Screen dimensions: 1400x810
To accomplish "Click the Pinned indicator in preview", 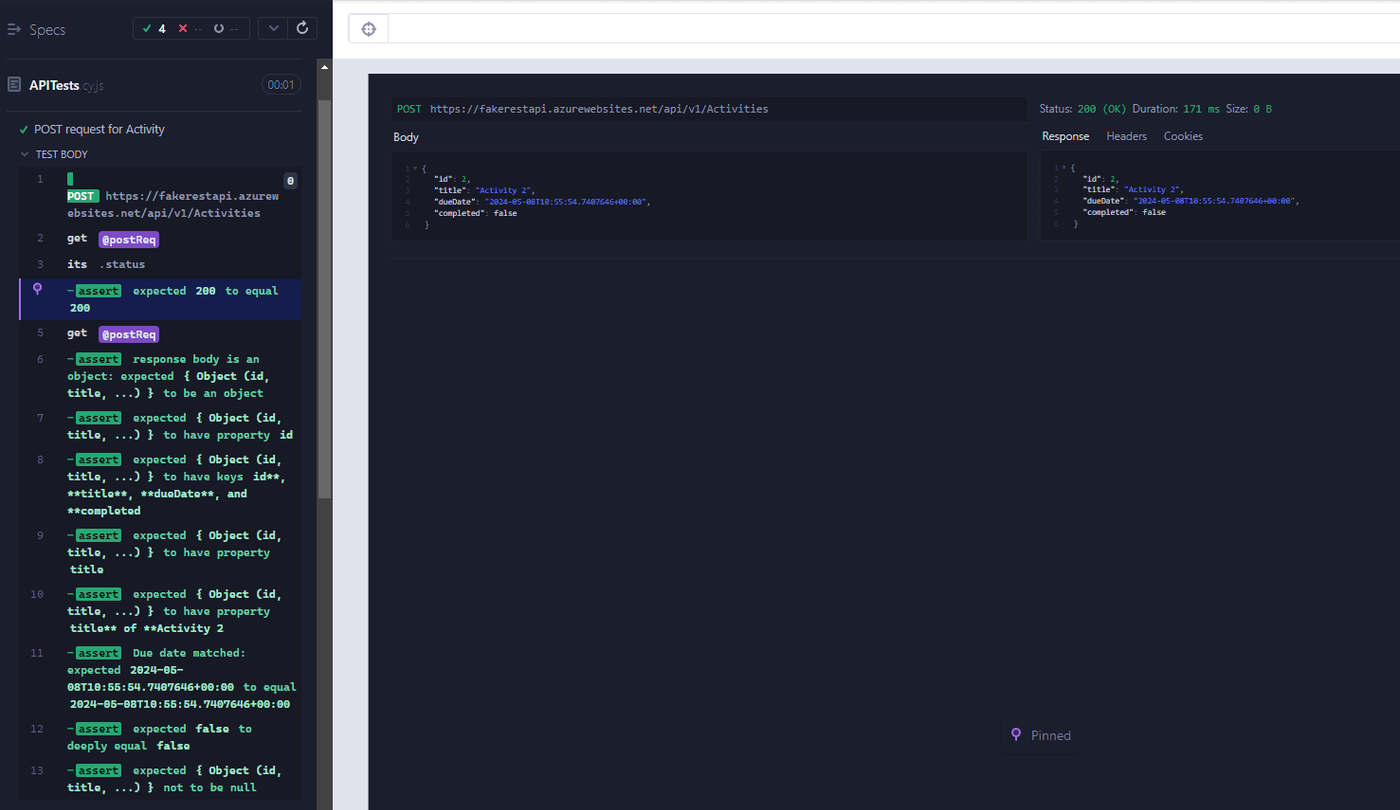I will [x=1041, y=735].
